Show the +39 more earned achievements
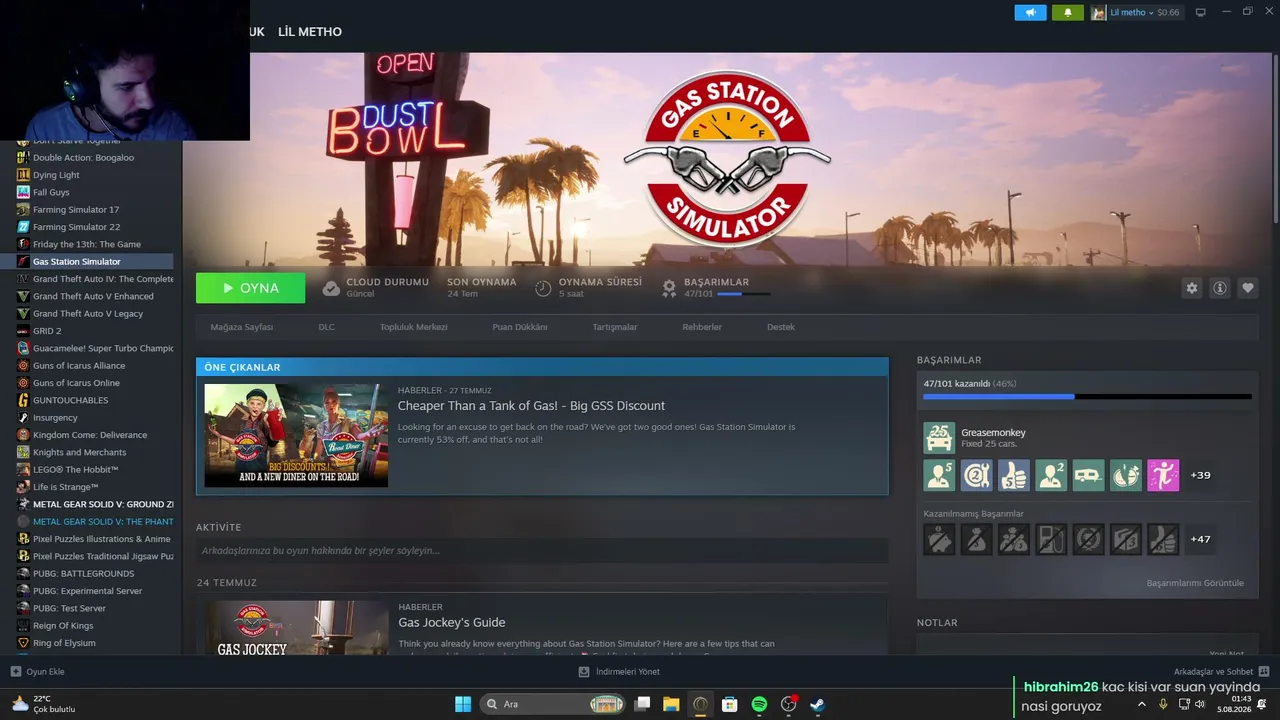Viewport: 1280px width, 720px height. (x=1200, y=475)
